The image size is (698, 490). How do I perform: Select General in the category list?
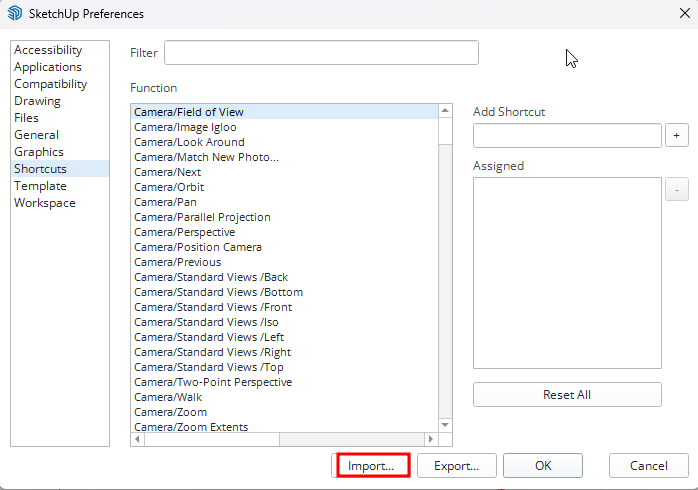coord(60,135)
